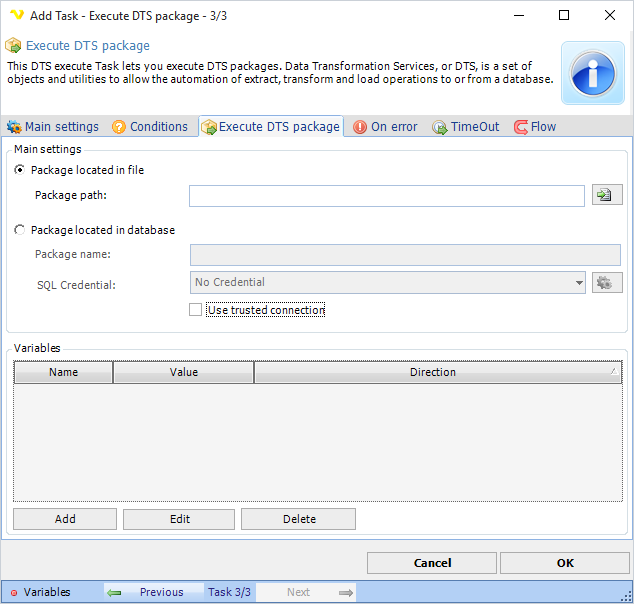Close the Add Task window
Viewport: 634px width, 604px height.
click(610, 15)
